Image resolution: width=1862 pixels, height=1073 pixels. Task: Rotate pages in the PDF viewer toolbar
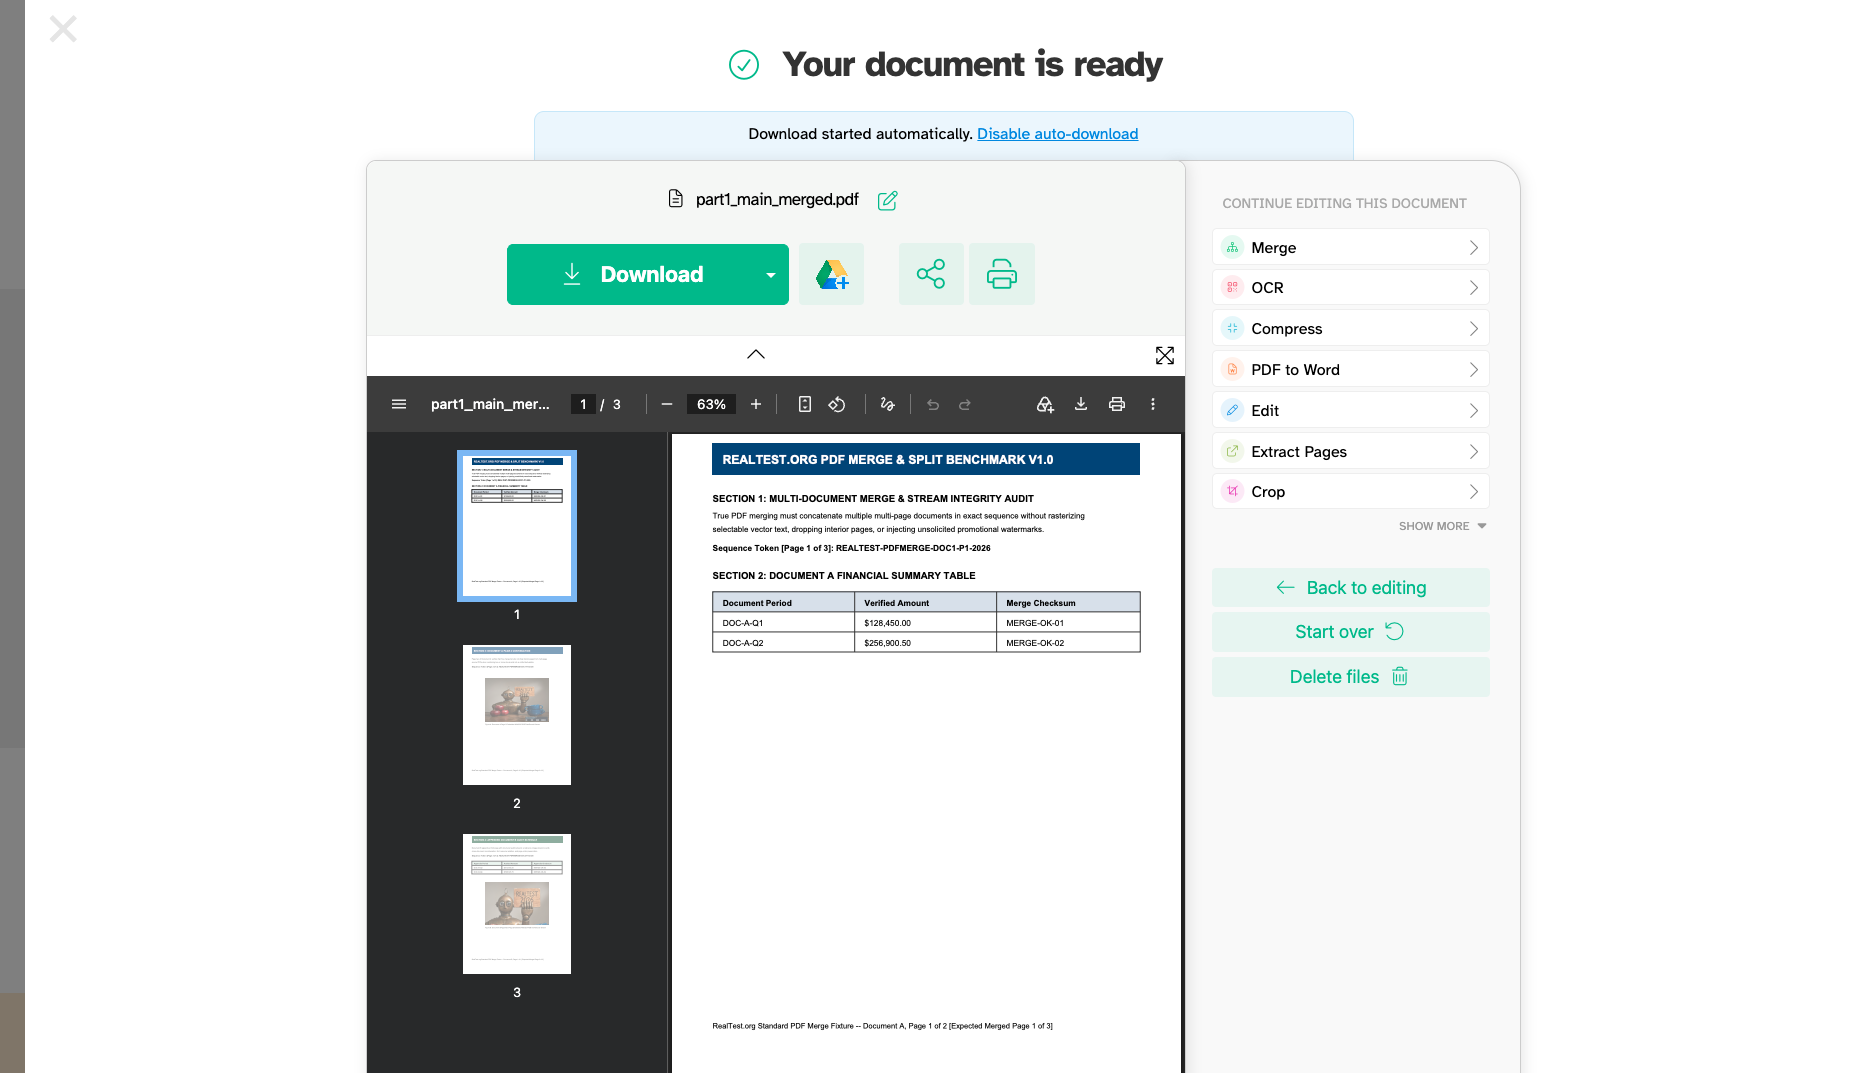(x=837, y=404)
